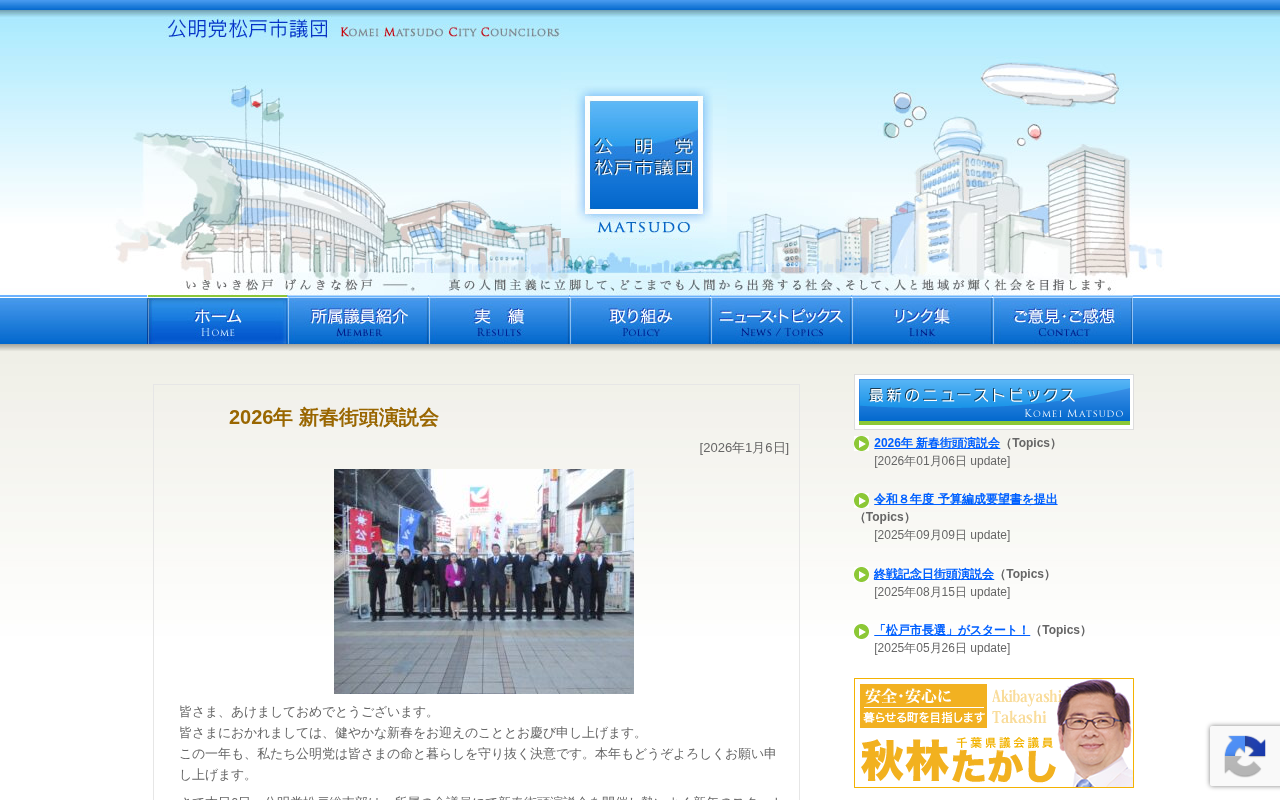Click the reCAPTCHA badge icon

(1245, 756)
